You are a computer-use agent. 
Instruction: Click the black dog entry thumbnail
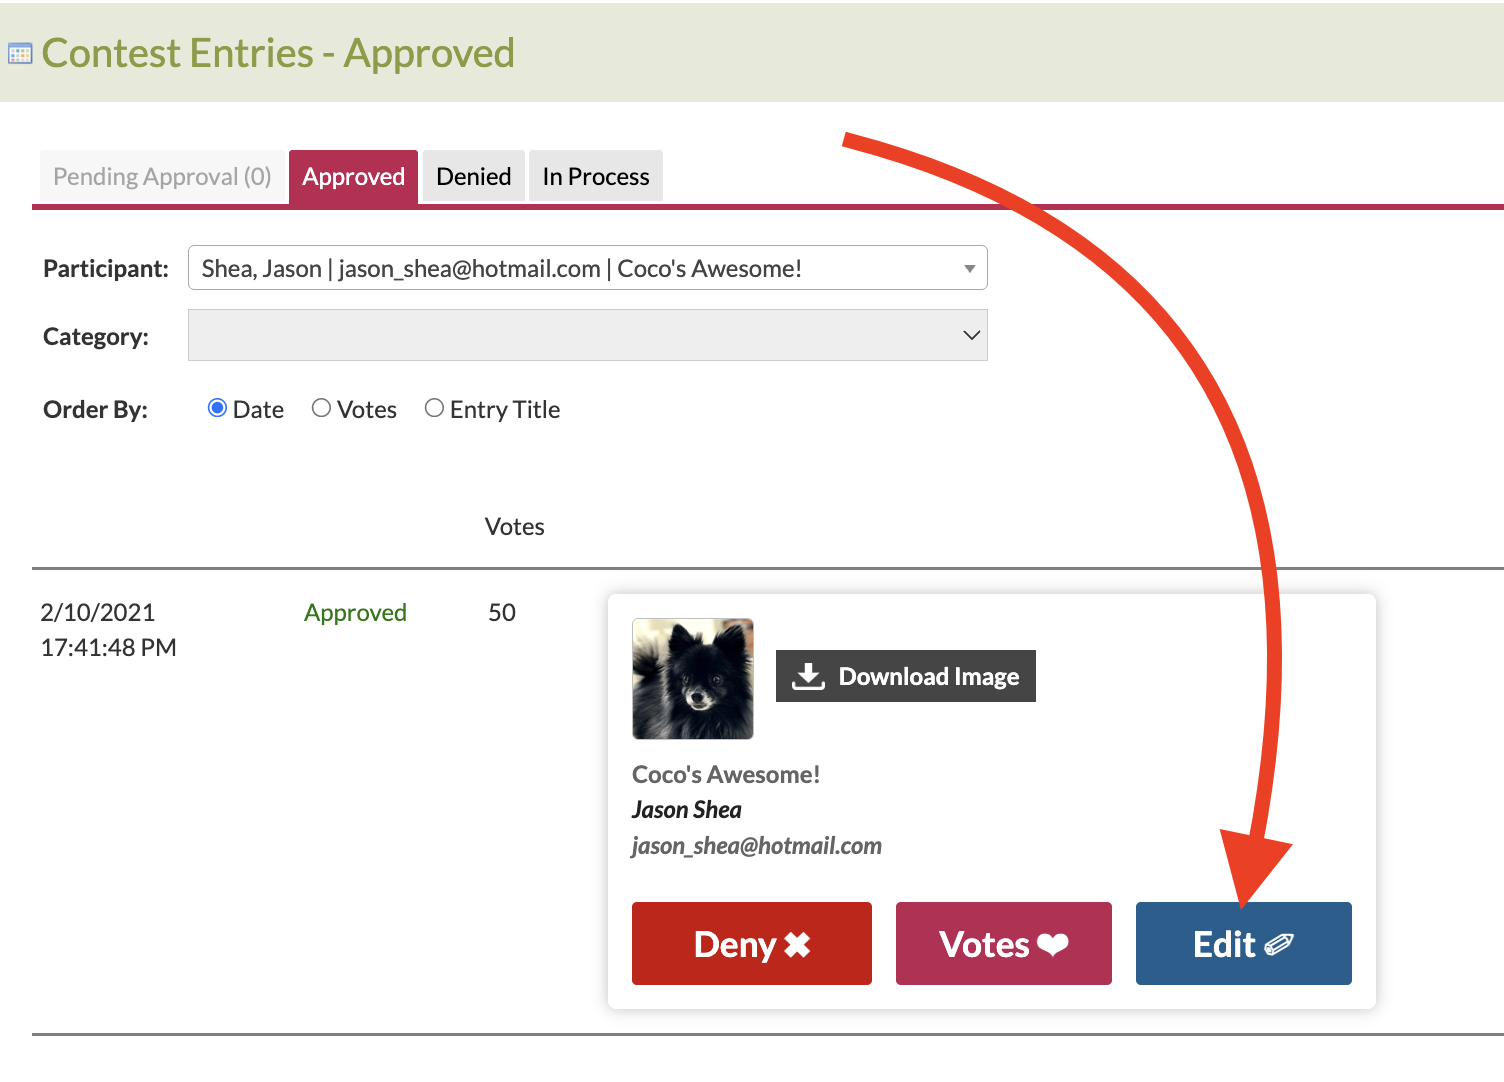point(693,679)
